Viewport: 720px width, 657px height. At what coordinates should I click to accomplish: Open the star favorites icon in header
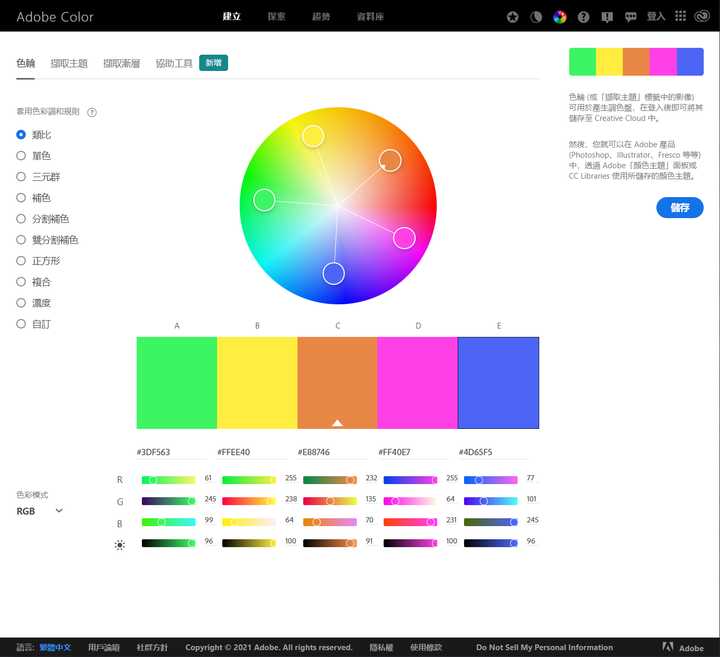pyautogui.click(x=512, y=17)
